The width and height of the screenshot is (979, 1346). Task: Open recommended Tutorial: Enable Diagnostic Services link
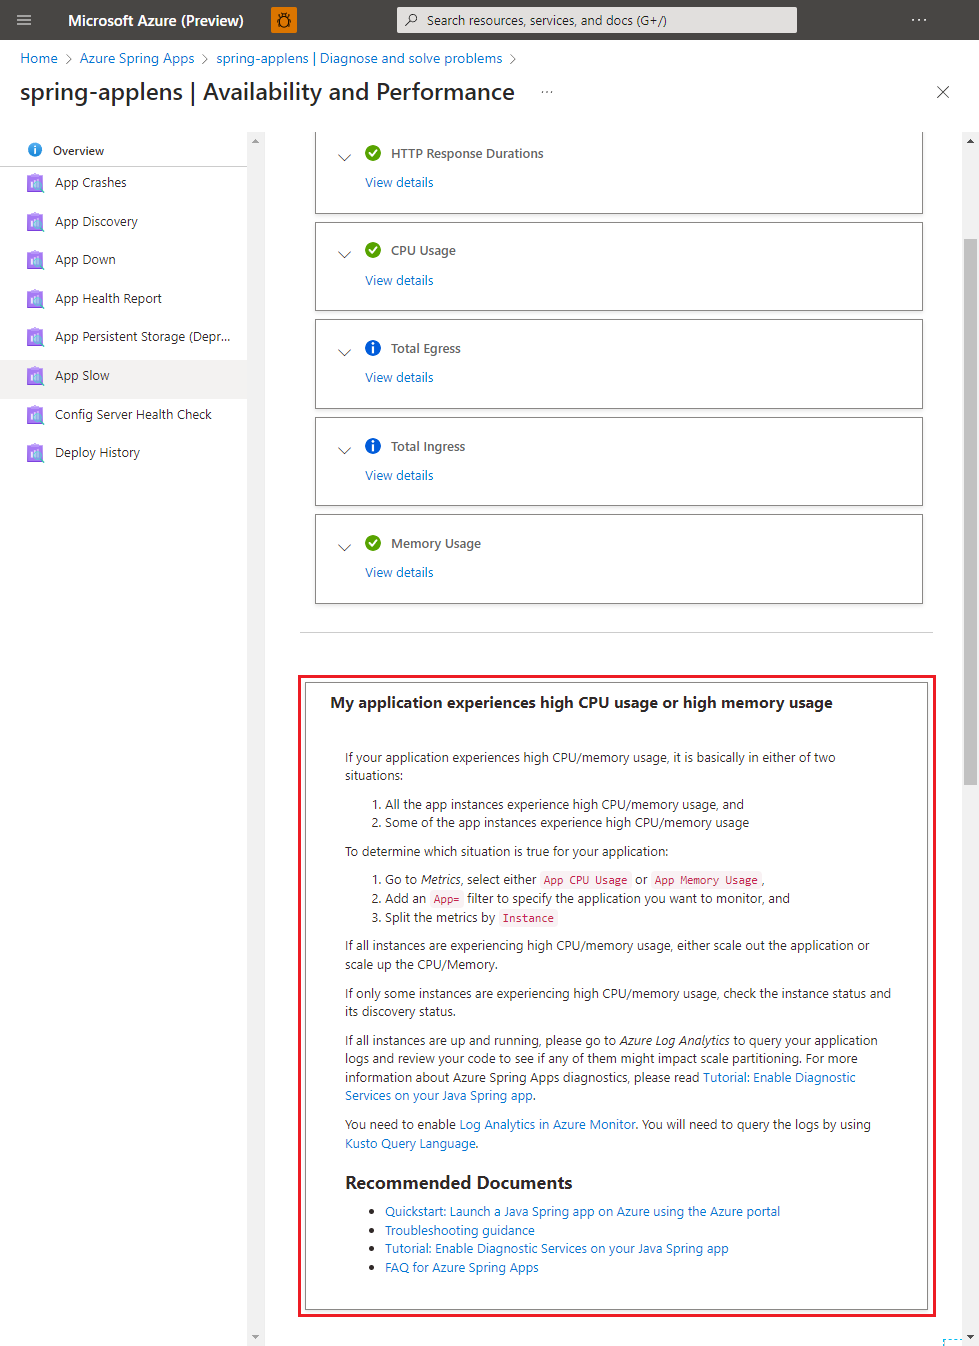tap(556, 1249)
